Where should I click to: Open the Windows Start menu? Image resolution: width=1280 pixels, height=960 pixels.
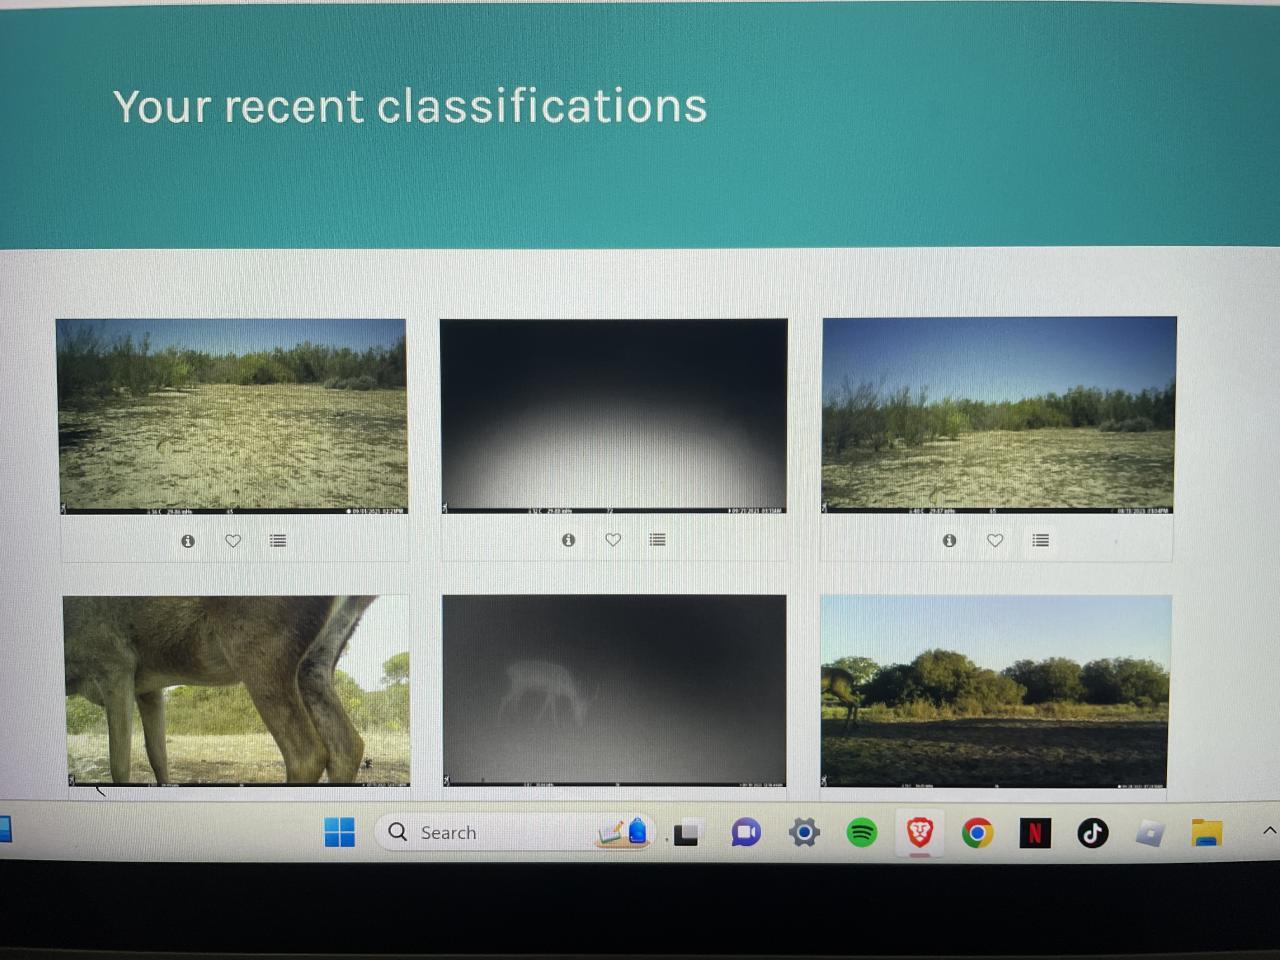coord(340,832)
